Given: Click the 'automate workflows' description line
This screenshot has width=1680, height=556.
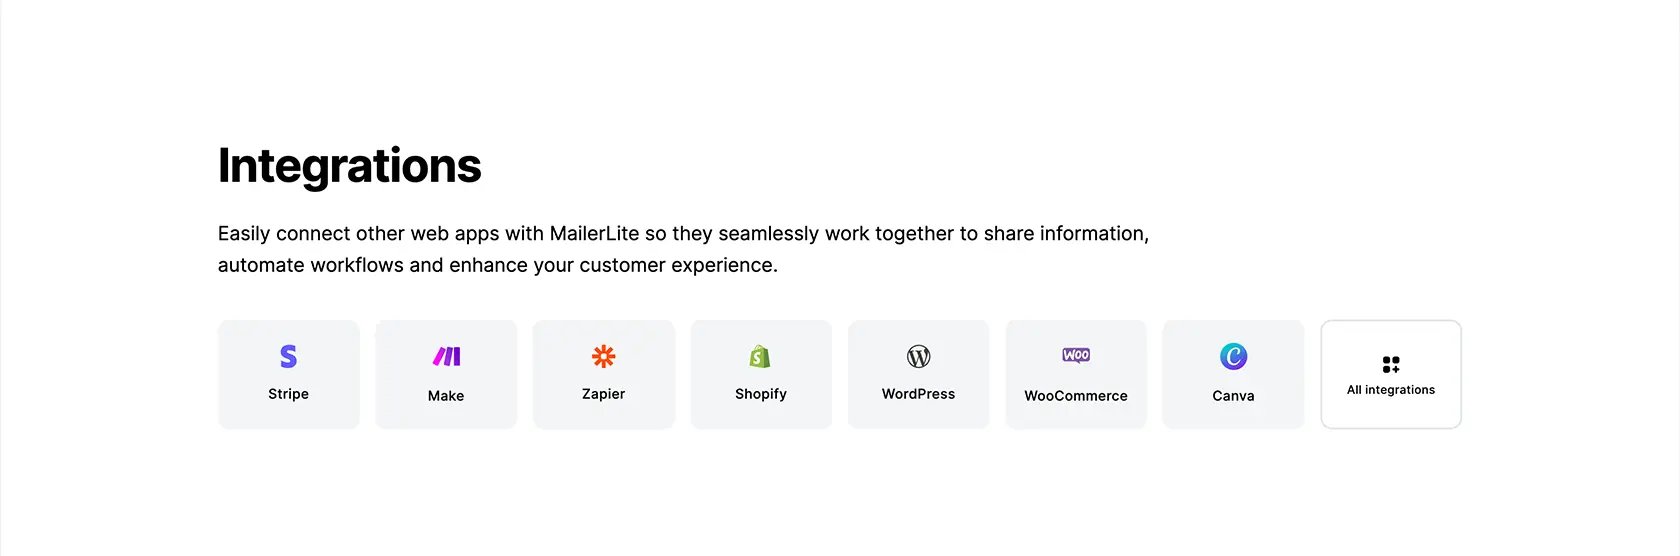Looking at the screenshot, I should point(498,265).
